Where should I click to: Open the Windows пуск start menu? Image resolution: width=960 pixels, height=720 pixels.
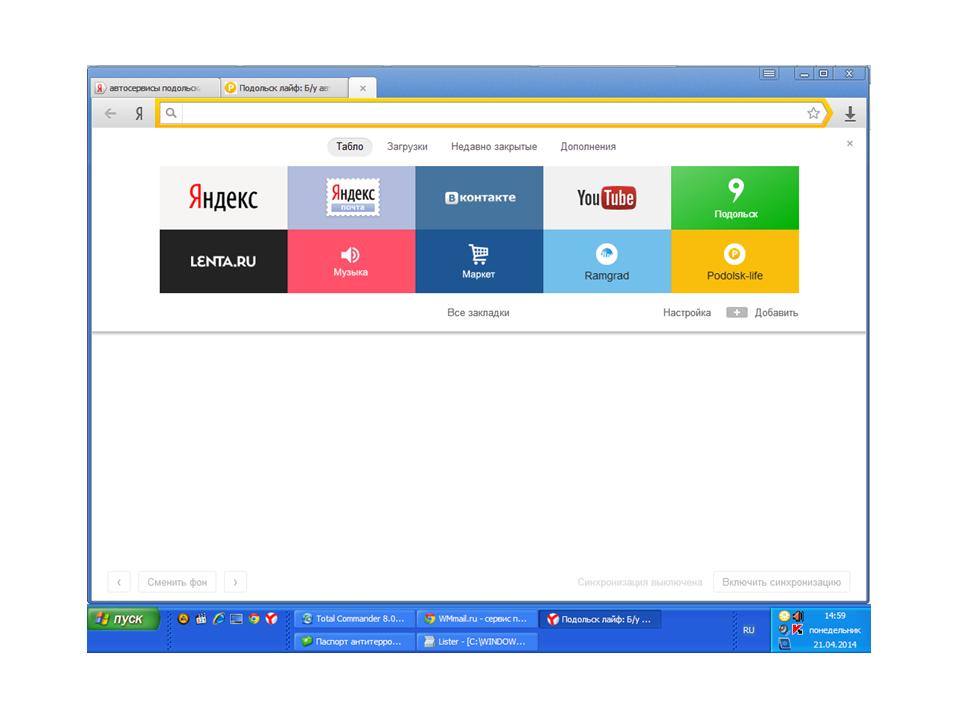[124, 619]
